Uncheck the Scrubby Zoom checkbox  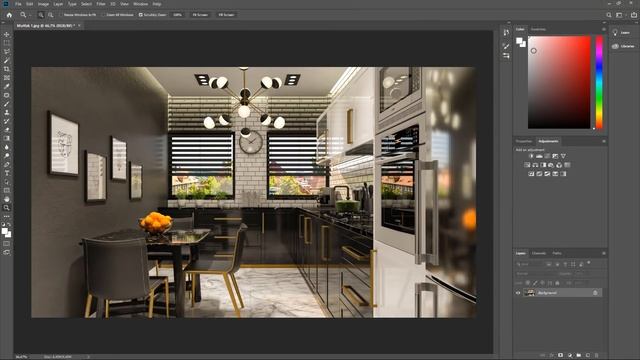[140, 15]
